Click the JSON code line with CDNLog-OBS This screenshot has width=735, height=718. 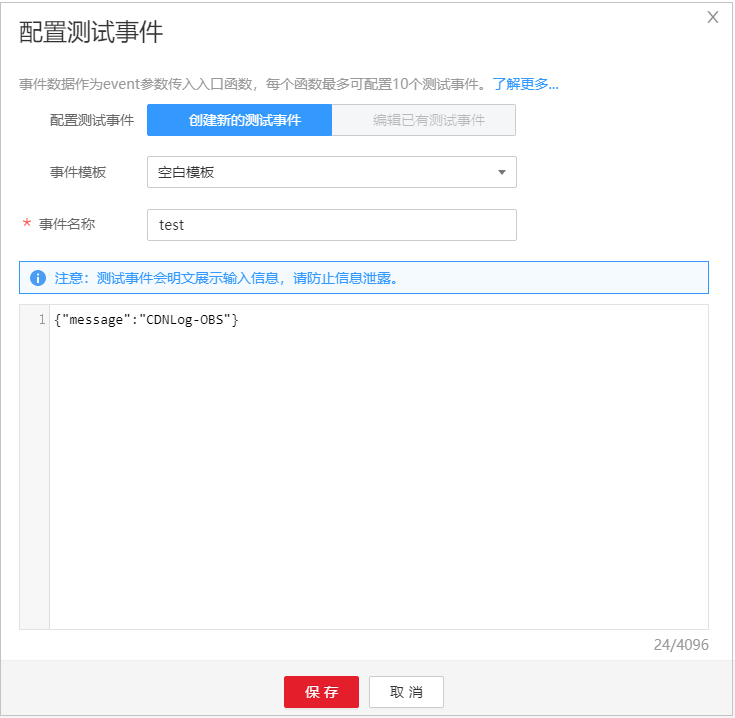click(146, 320)
